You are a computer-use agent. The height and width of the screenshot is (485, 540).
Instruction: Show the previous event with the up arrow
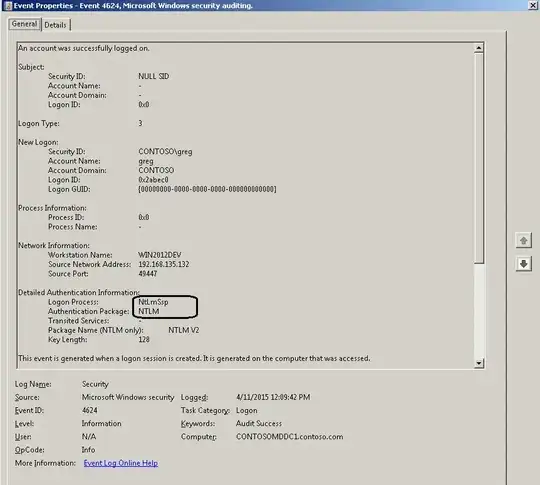pos(523,240)
